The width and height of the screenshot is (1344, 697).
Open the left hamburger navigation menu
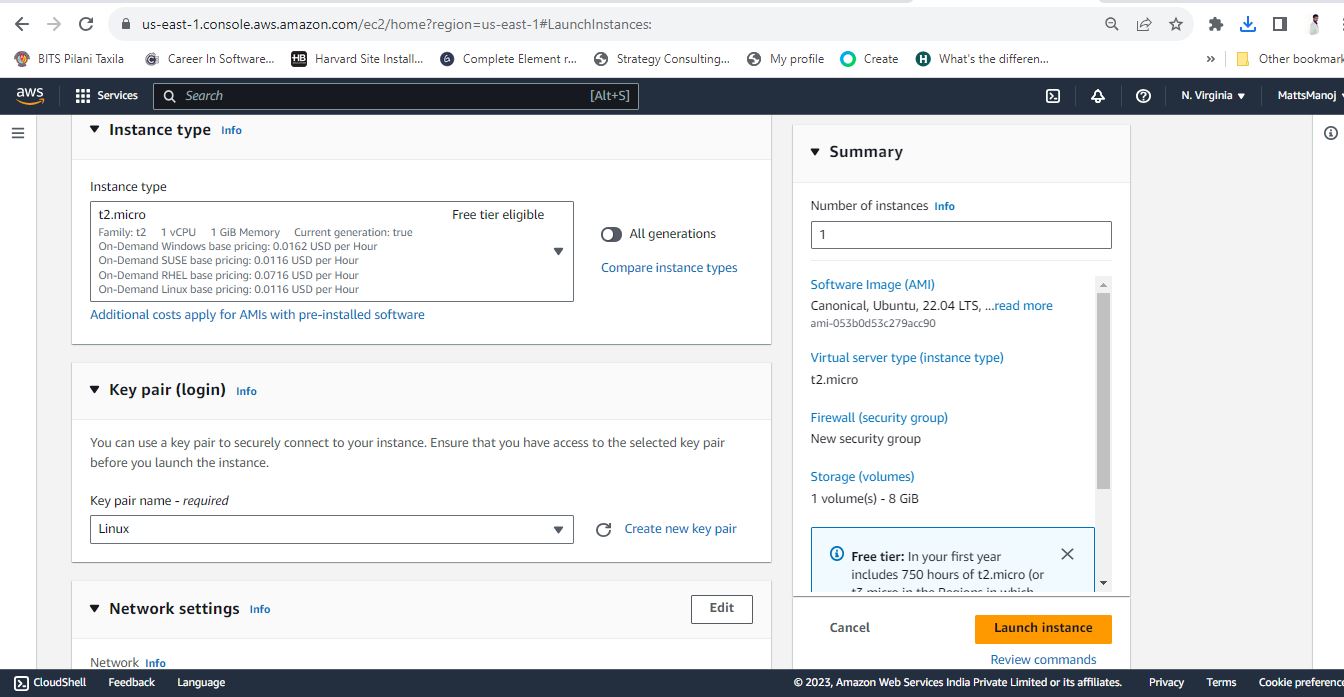tap(17, 133)
